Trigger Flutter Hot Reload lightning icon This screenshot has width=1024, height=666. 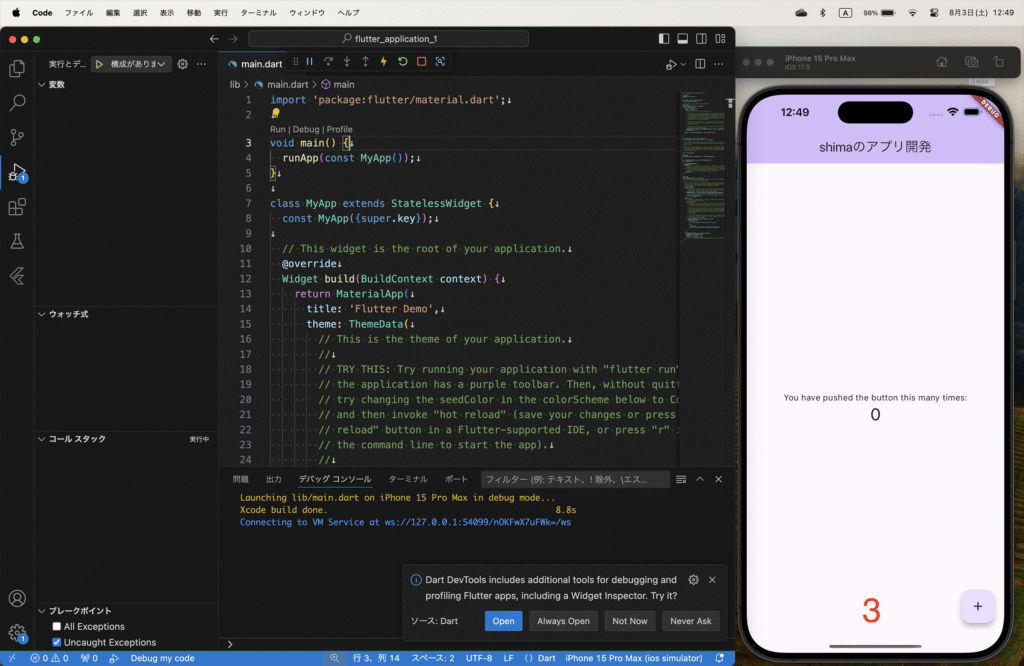pos(384,62)
